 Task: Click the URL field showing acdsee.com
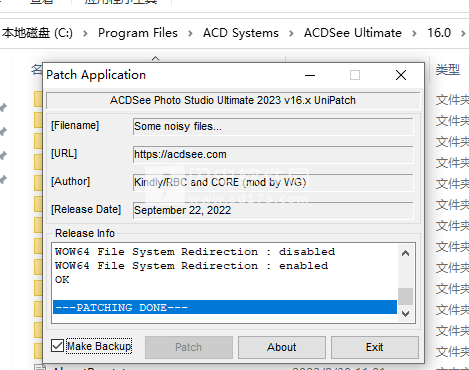click(x=273, y=154)
